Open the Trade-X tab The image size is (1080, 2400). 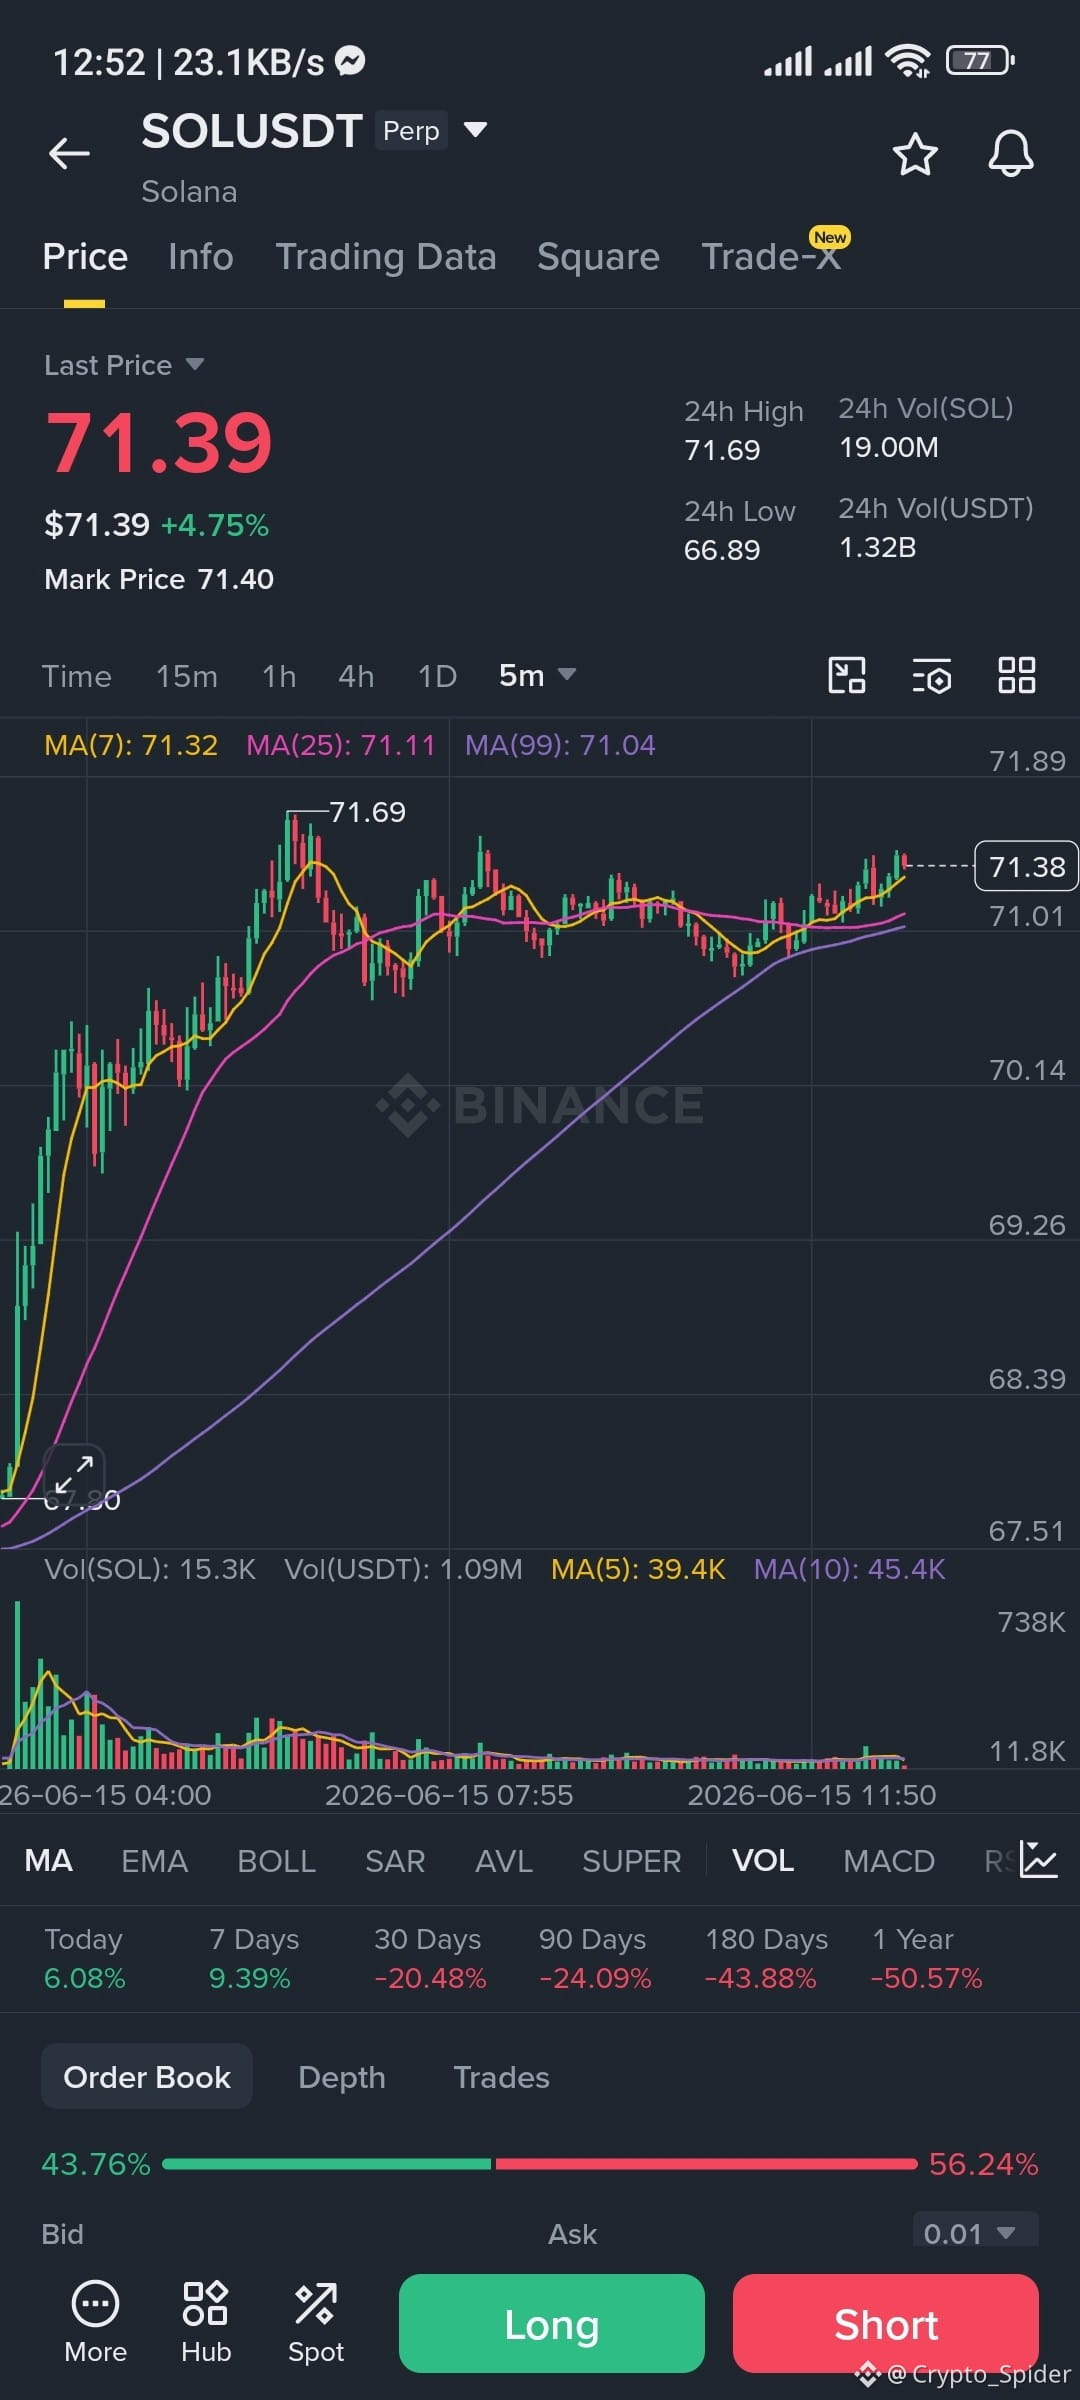click(x=771, y=257)
